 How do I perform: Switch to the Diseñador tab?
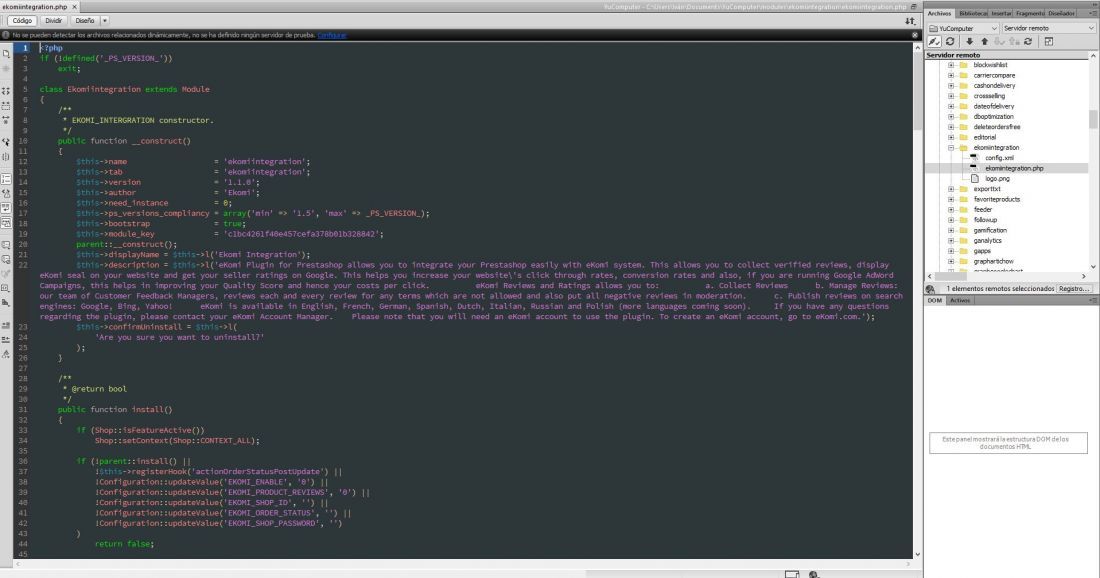click(x=1061, y=13)
